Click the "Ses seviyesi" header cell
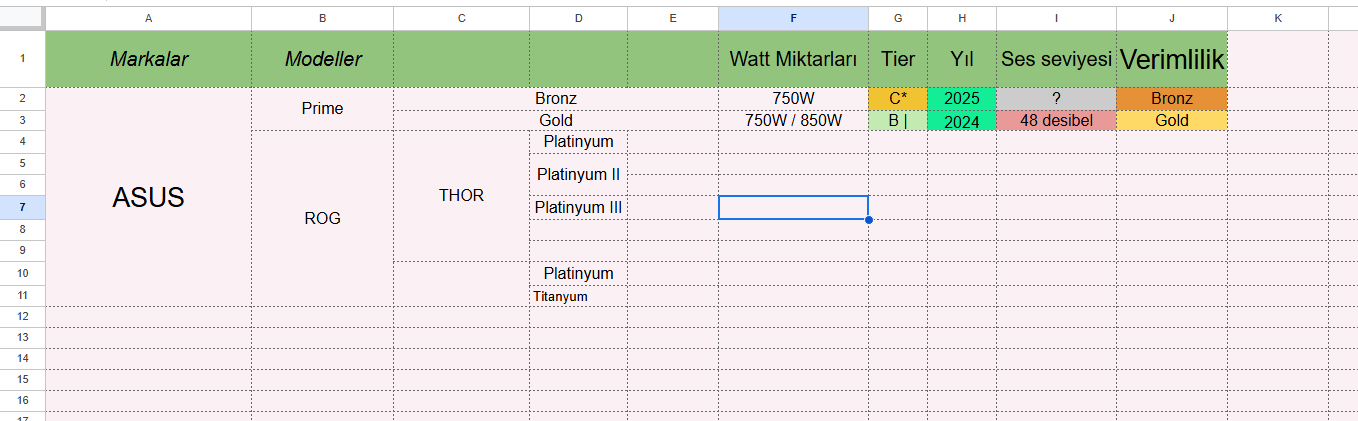 [x=1057, y=59]
